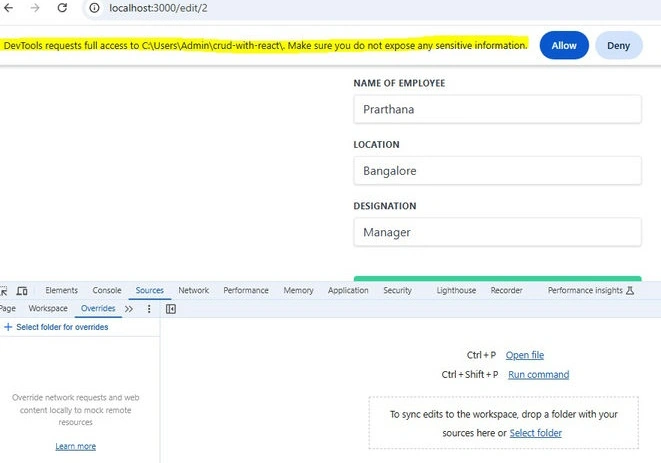
Task: Go forward with the browser forward arrow
Action: click(x=35, y=8)
